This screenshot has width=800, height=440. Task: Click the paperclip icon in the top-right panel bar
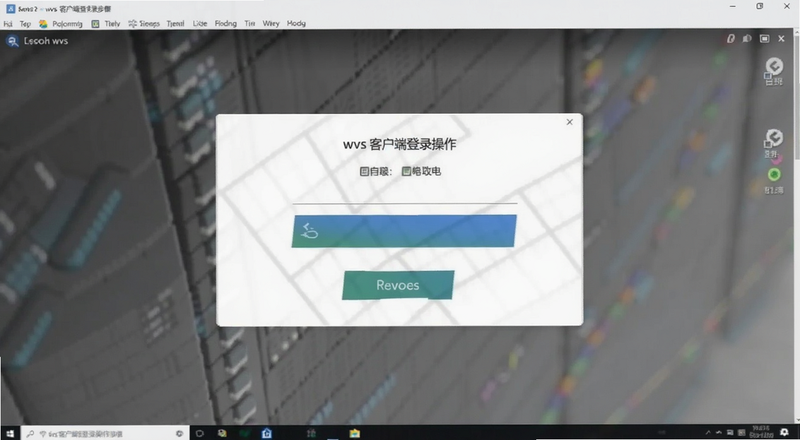(x=731, y=39)
